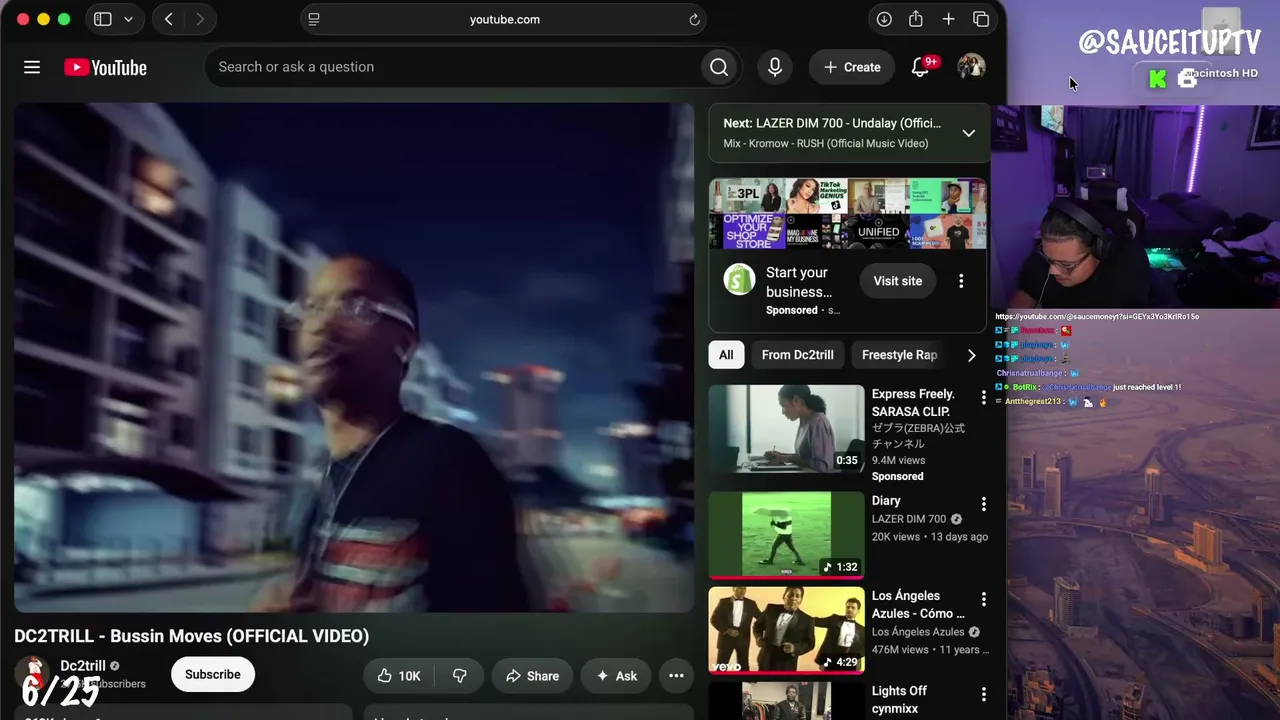The image size is (1280, 720).
Task: Click the Ask button
Action: [616, 676]
